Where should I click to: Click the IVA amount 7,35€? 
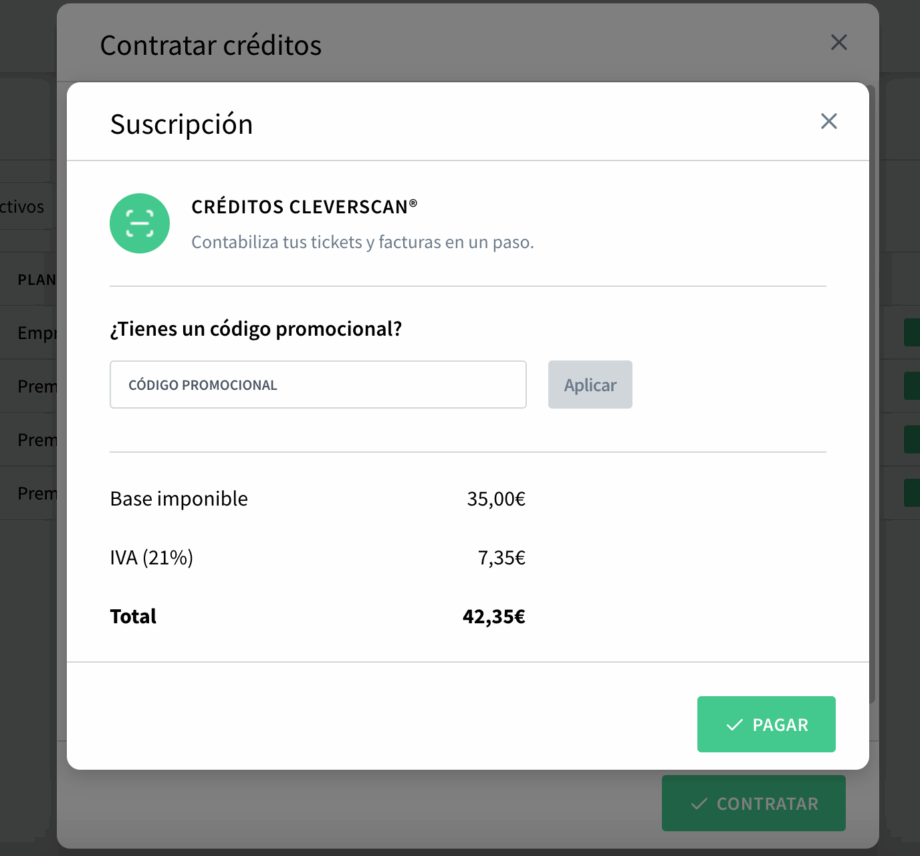501,558
